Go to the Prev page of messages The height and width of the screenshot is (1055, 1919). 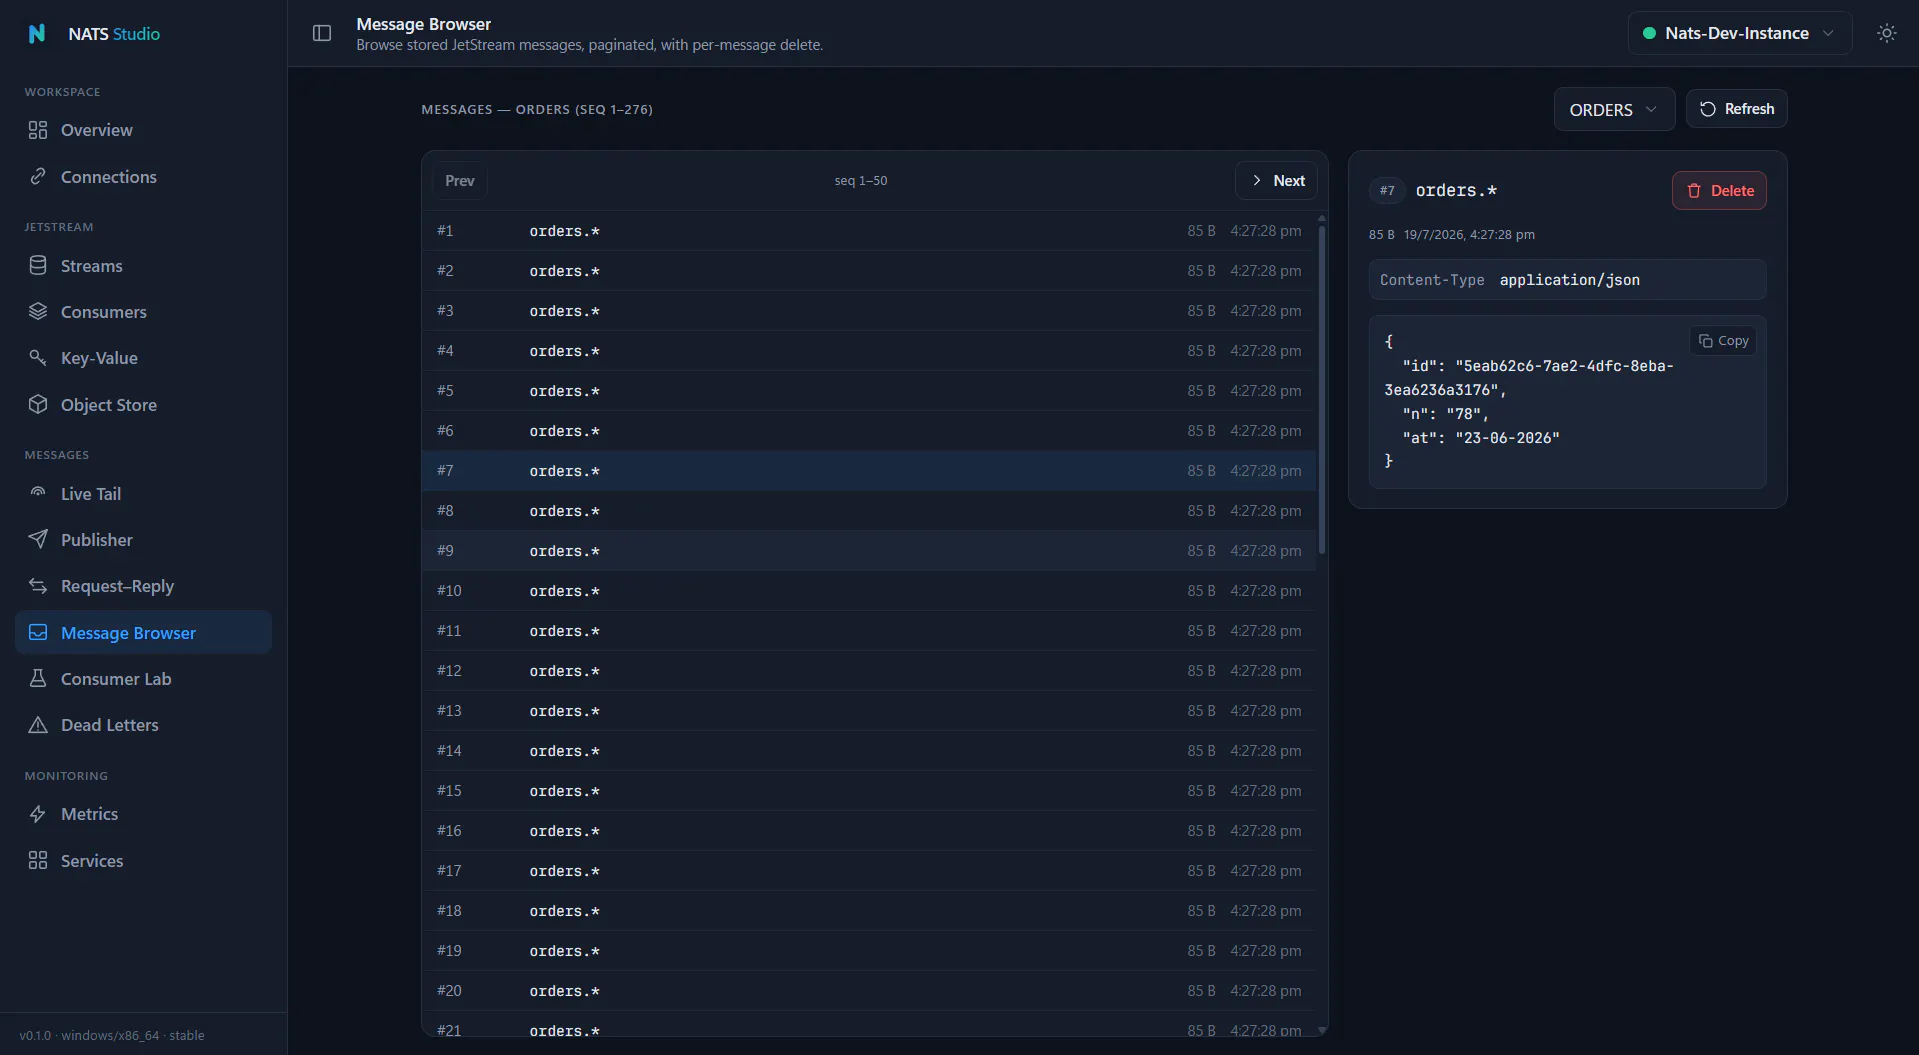pos(459,180)
